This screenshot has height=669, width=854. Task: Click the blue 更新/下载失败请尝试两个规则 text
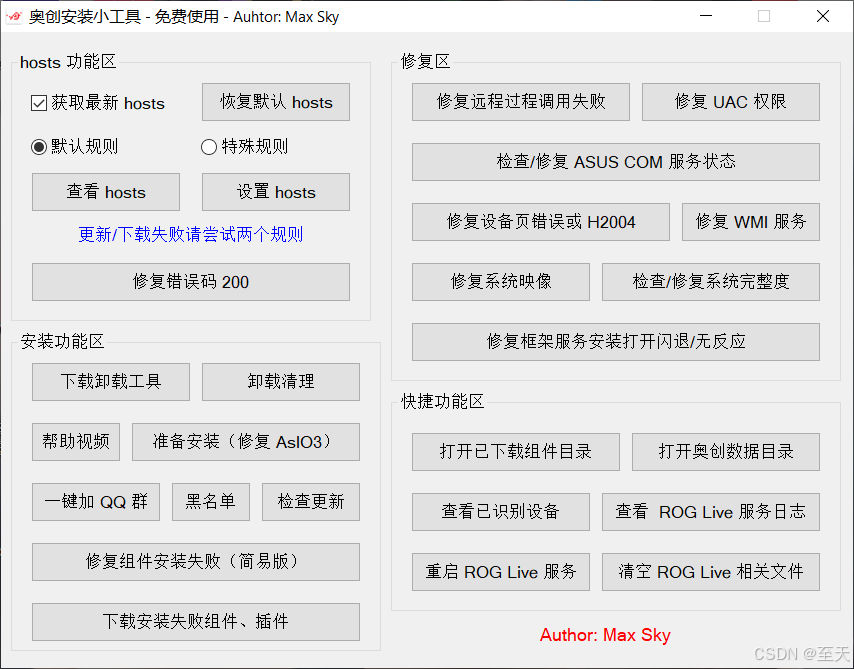click(x=191, y=235)
